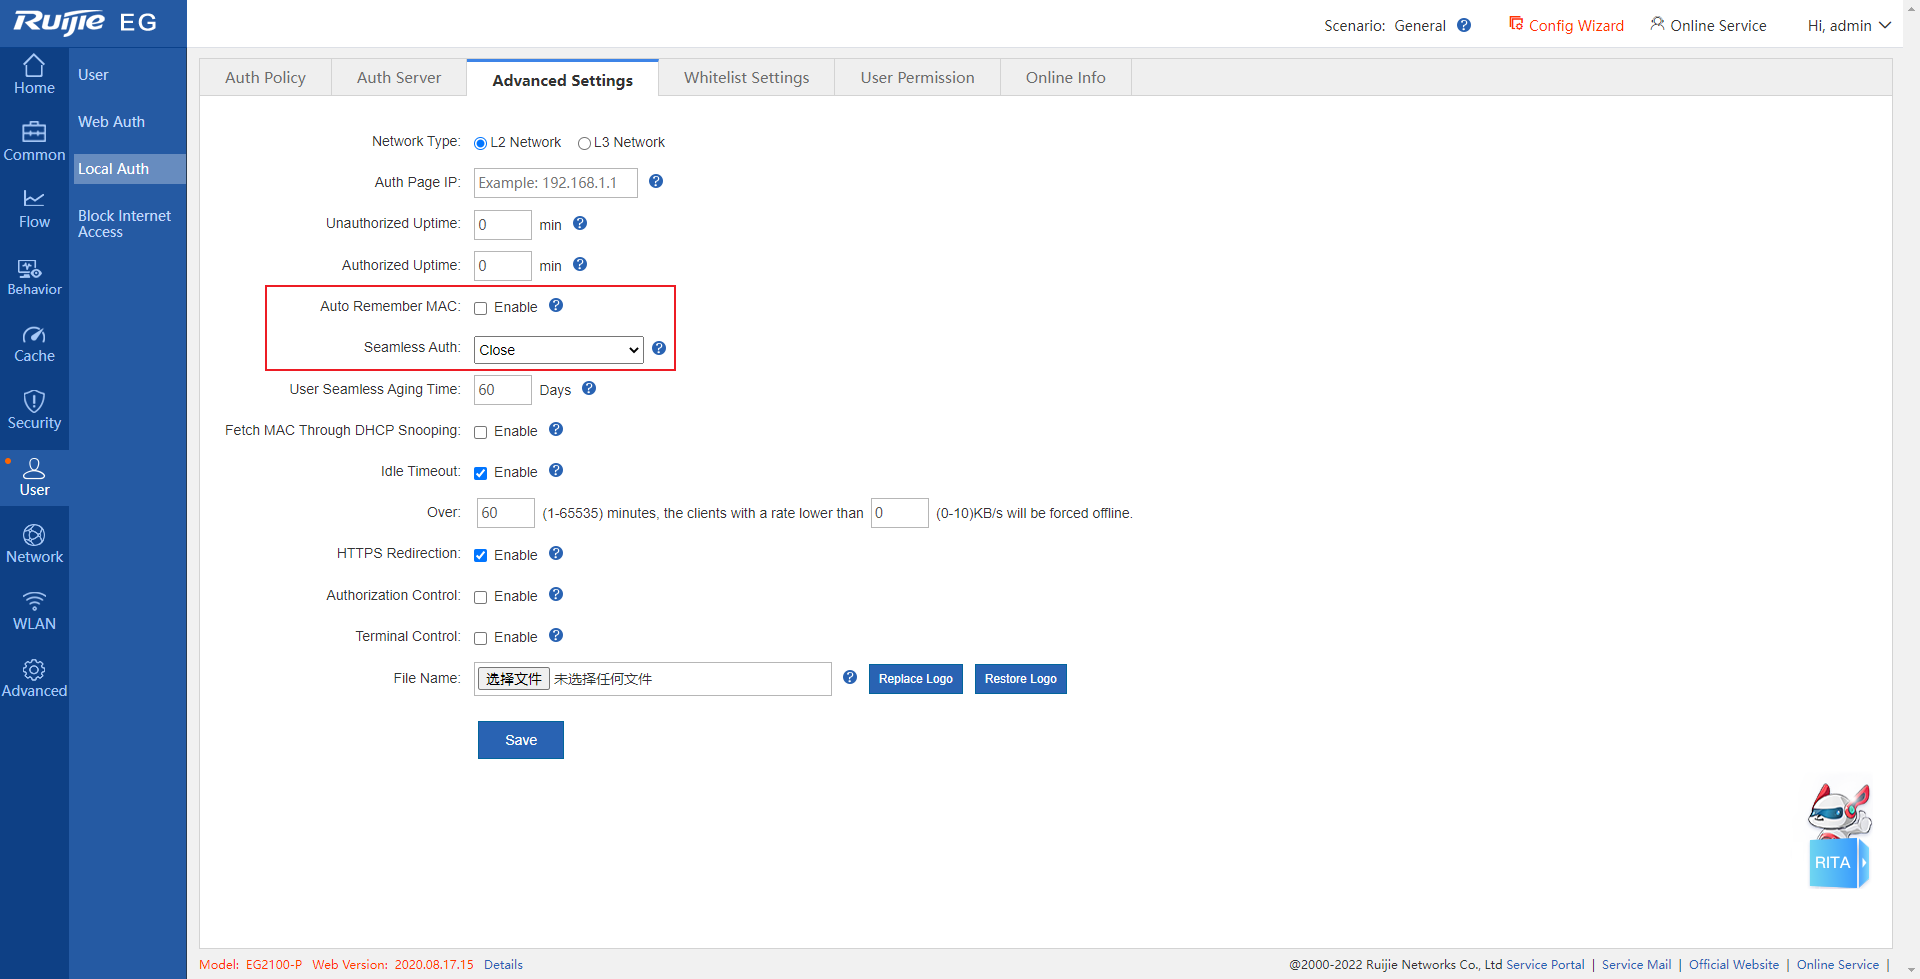The height and width of the screenshot is (979, 1920).
Task: Open the Hi, admin account dropdown
Action: click(1848, 26)
